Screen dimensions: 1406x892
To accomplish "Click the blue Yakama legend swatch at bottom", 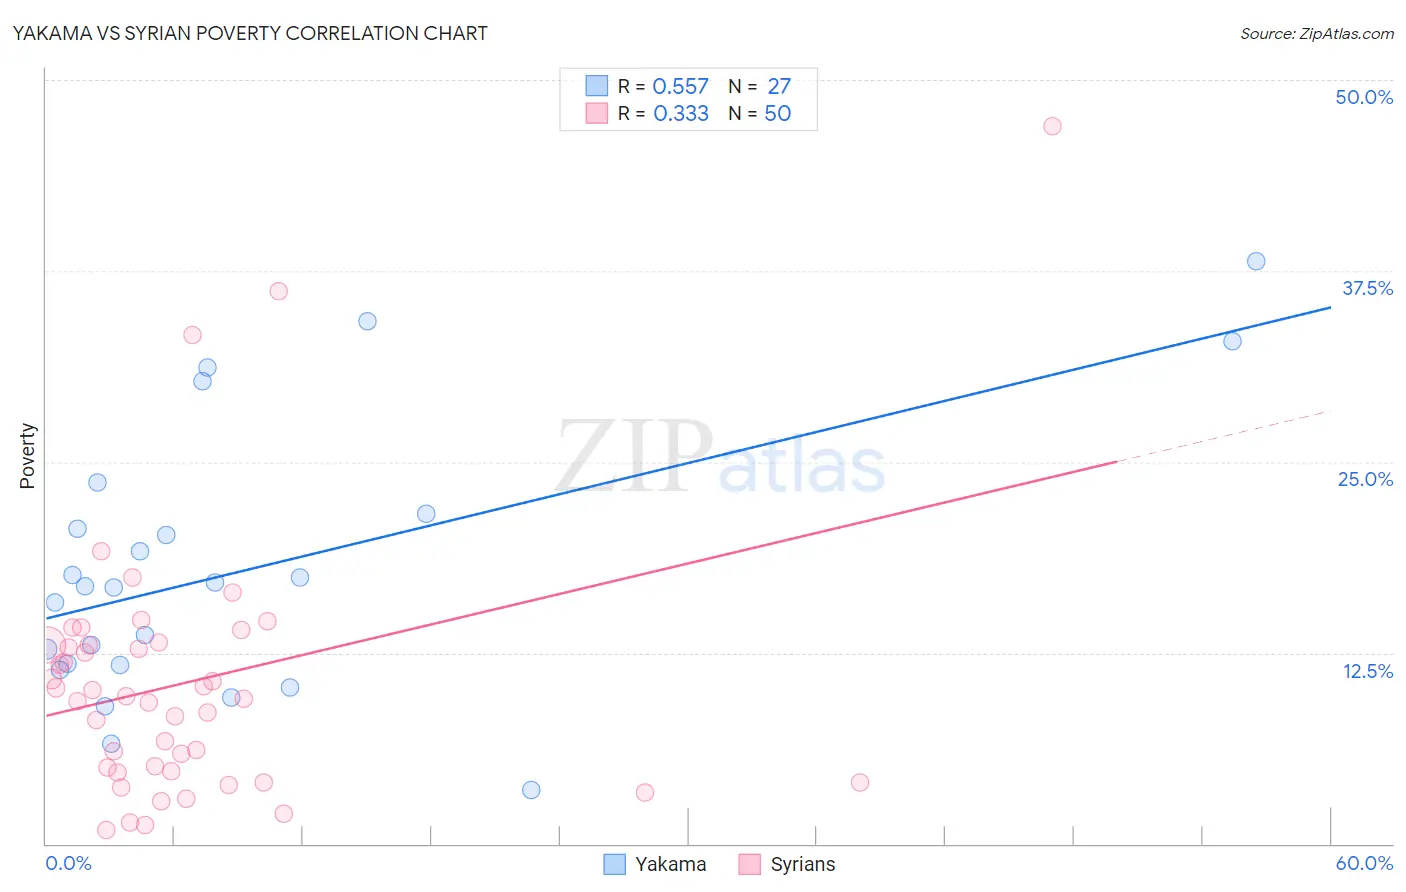I will (615, 864).
